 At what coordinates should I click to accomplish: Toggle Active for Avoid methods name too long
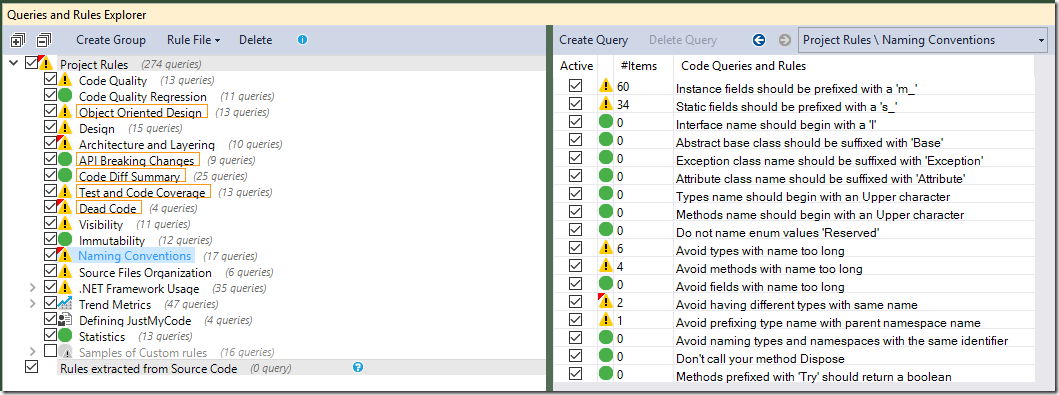click(x=575, y=266)
